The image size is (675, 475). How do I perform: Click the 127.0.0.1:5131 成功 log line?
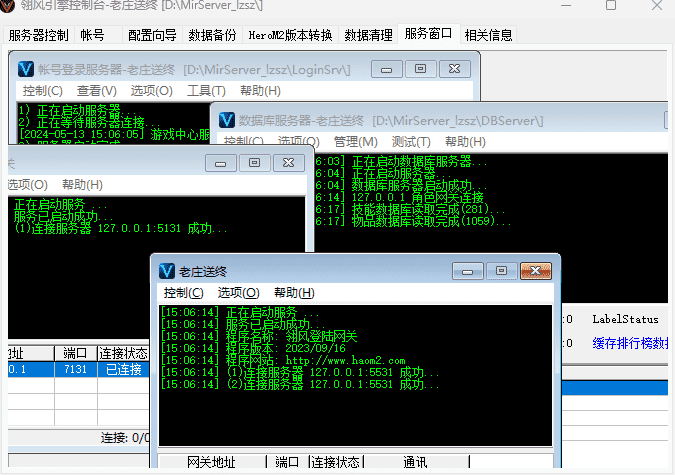pos(120,228)
